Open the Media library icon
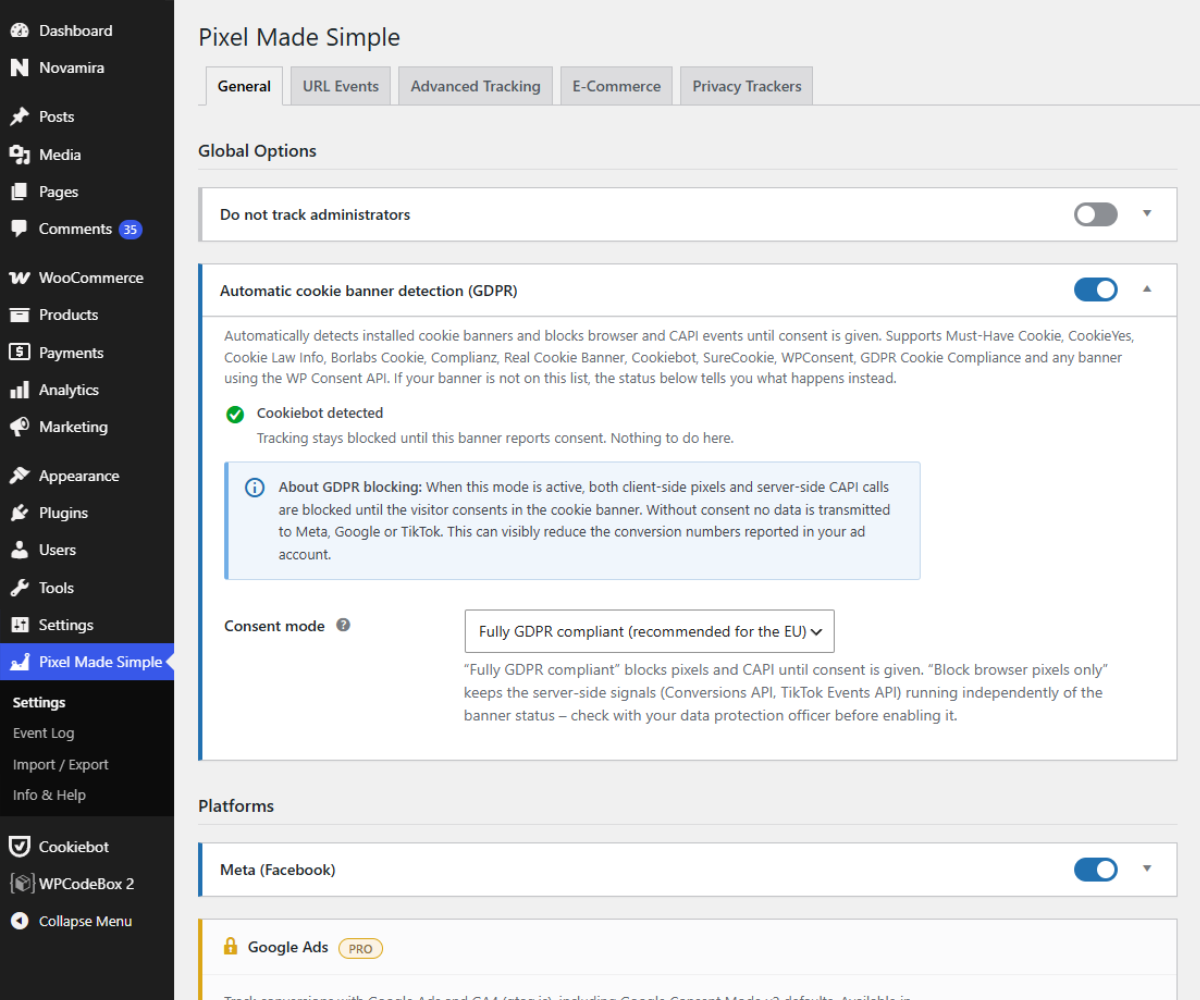The width and height of the screenshot is (1200, 1000). tap(19, 154)
